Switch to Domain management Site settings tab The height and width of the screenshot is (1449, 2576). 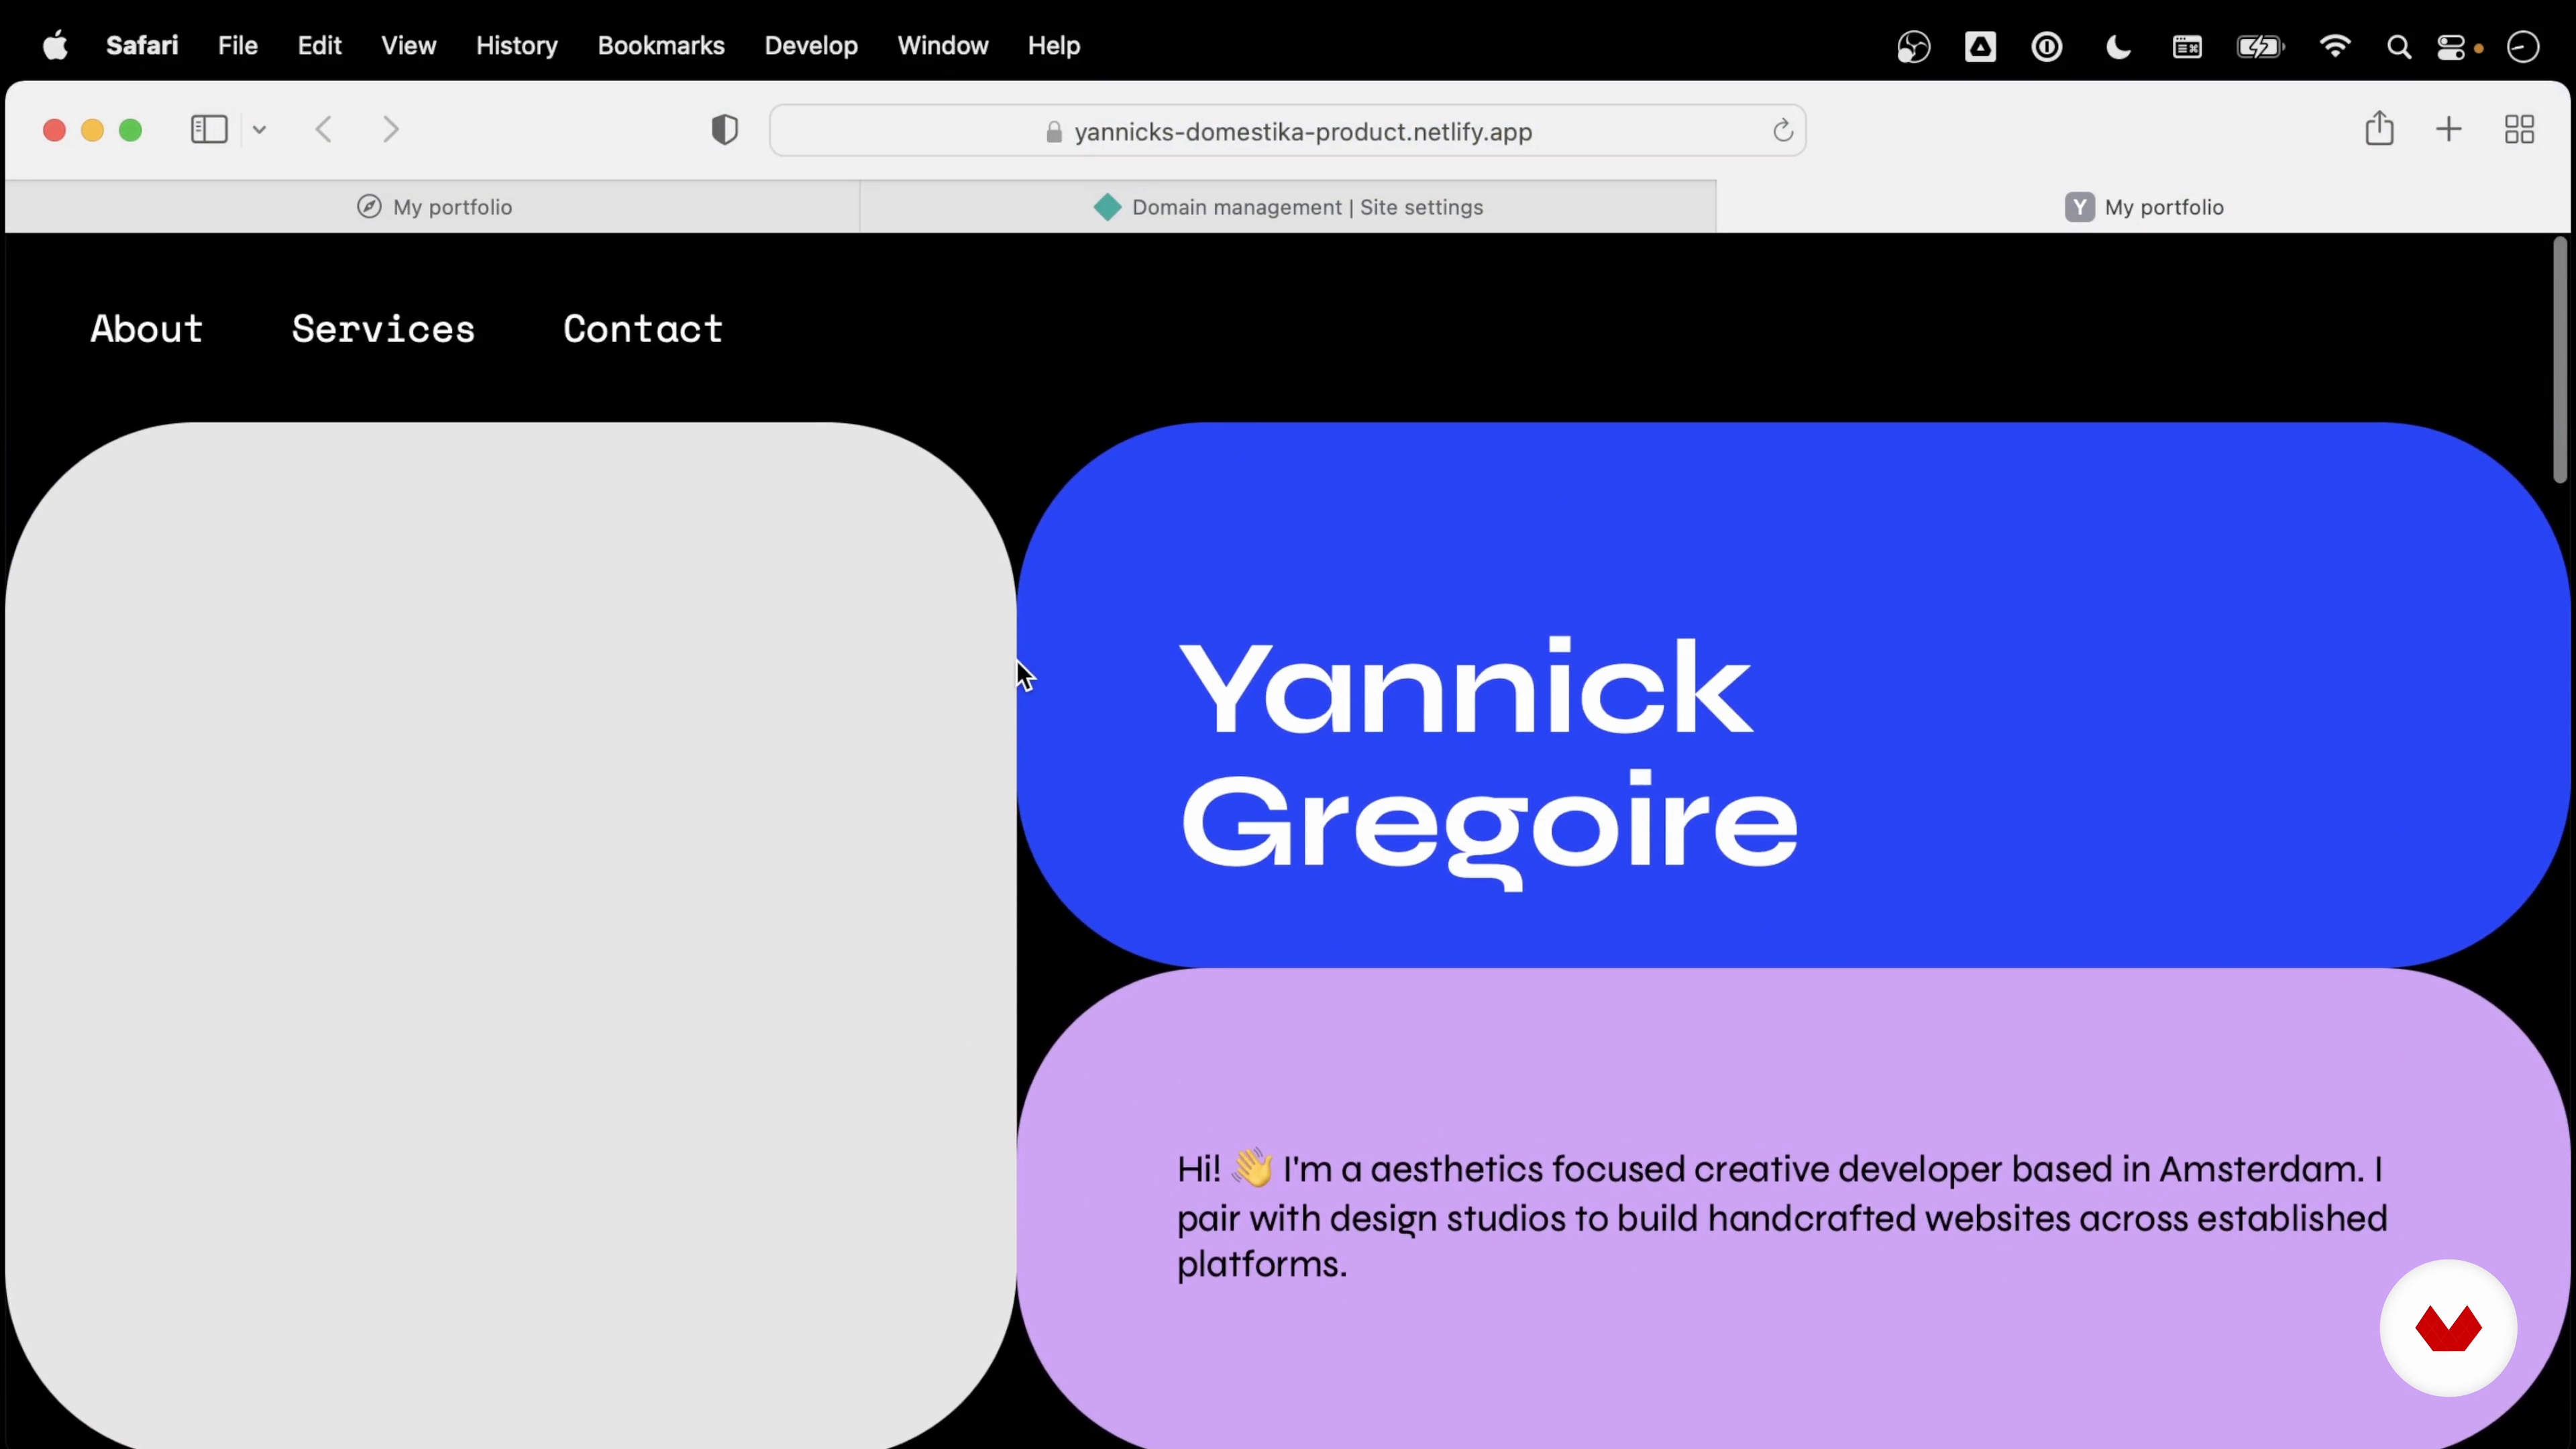(1288, 207)
